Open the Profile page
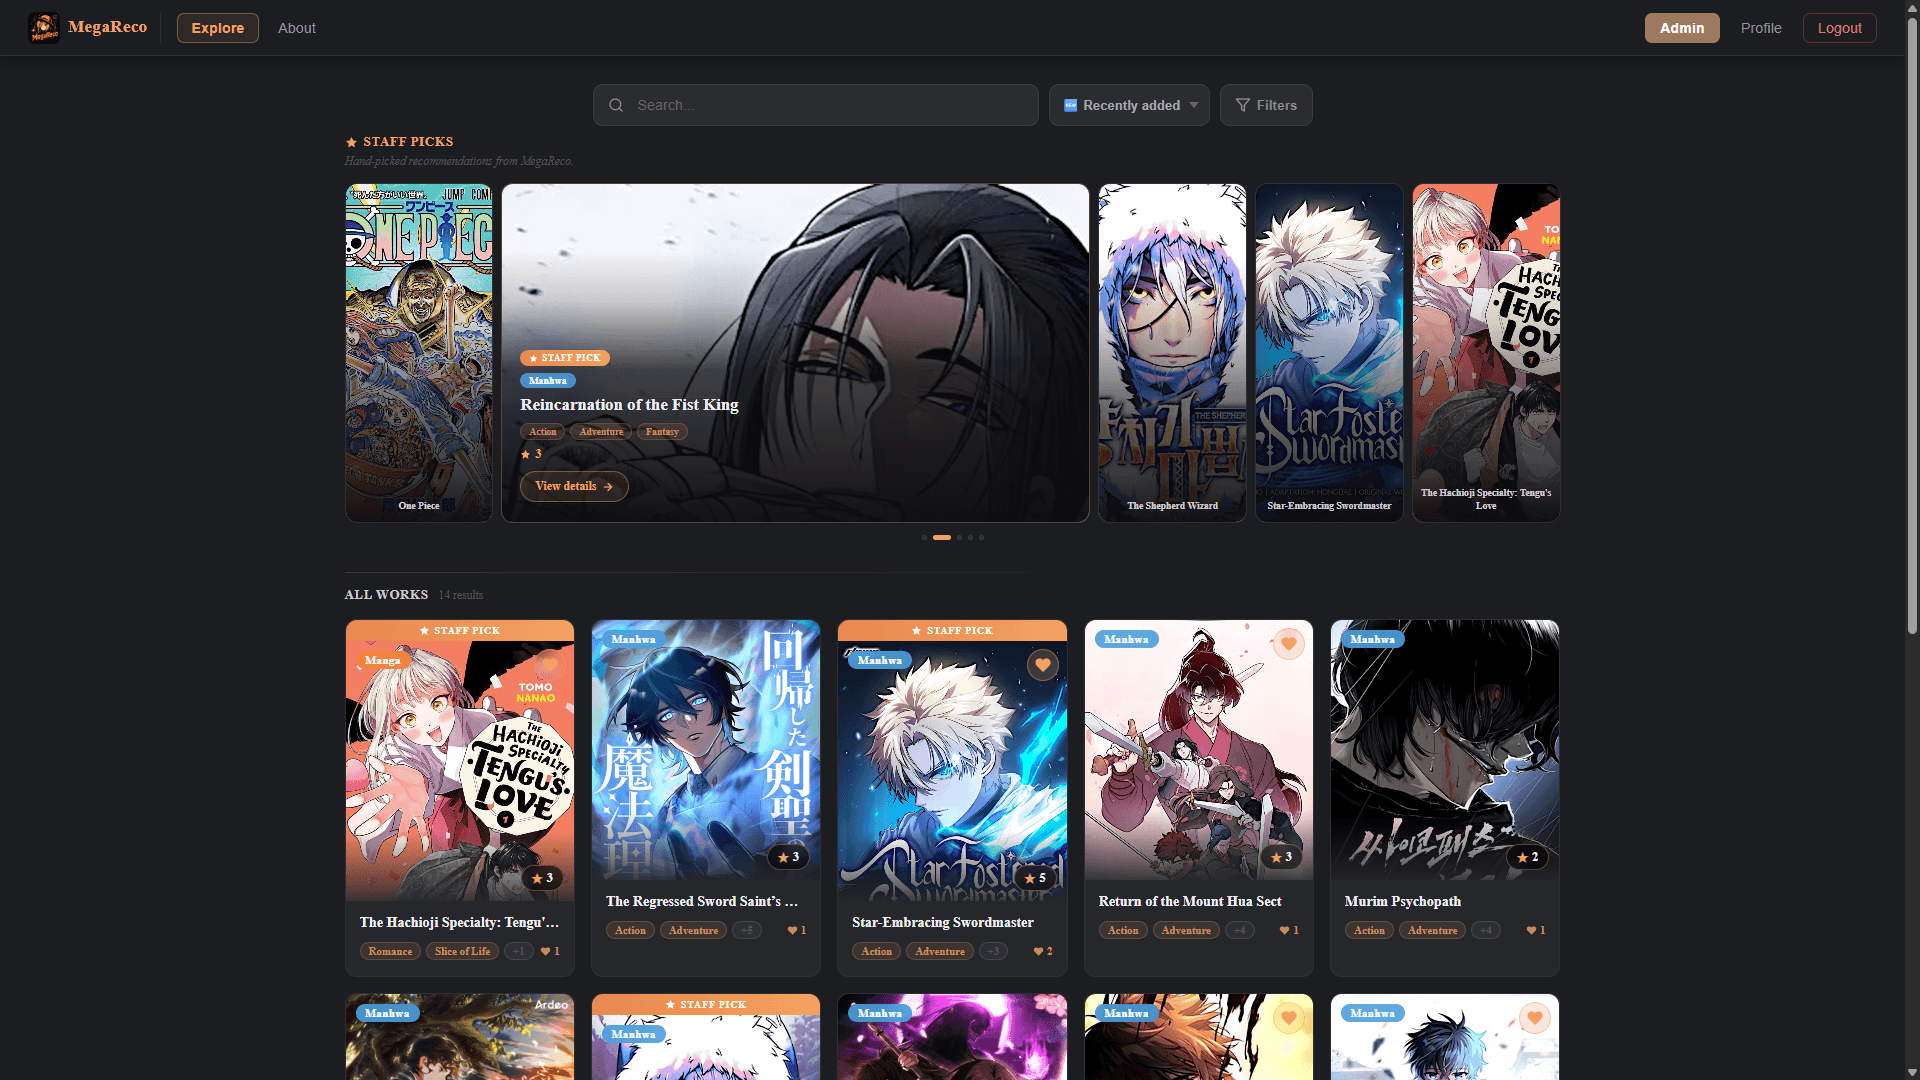The image size is (1920, 1080). 1761,28
